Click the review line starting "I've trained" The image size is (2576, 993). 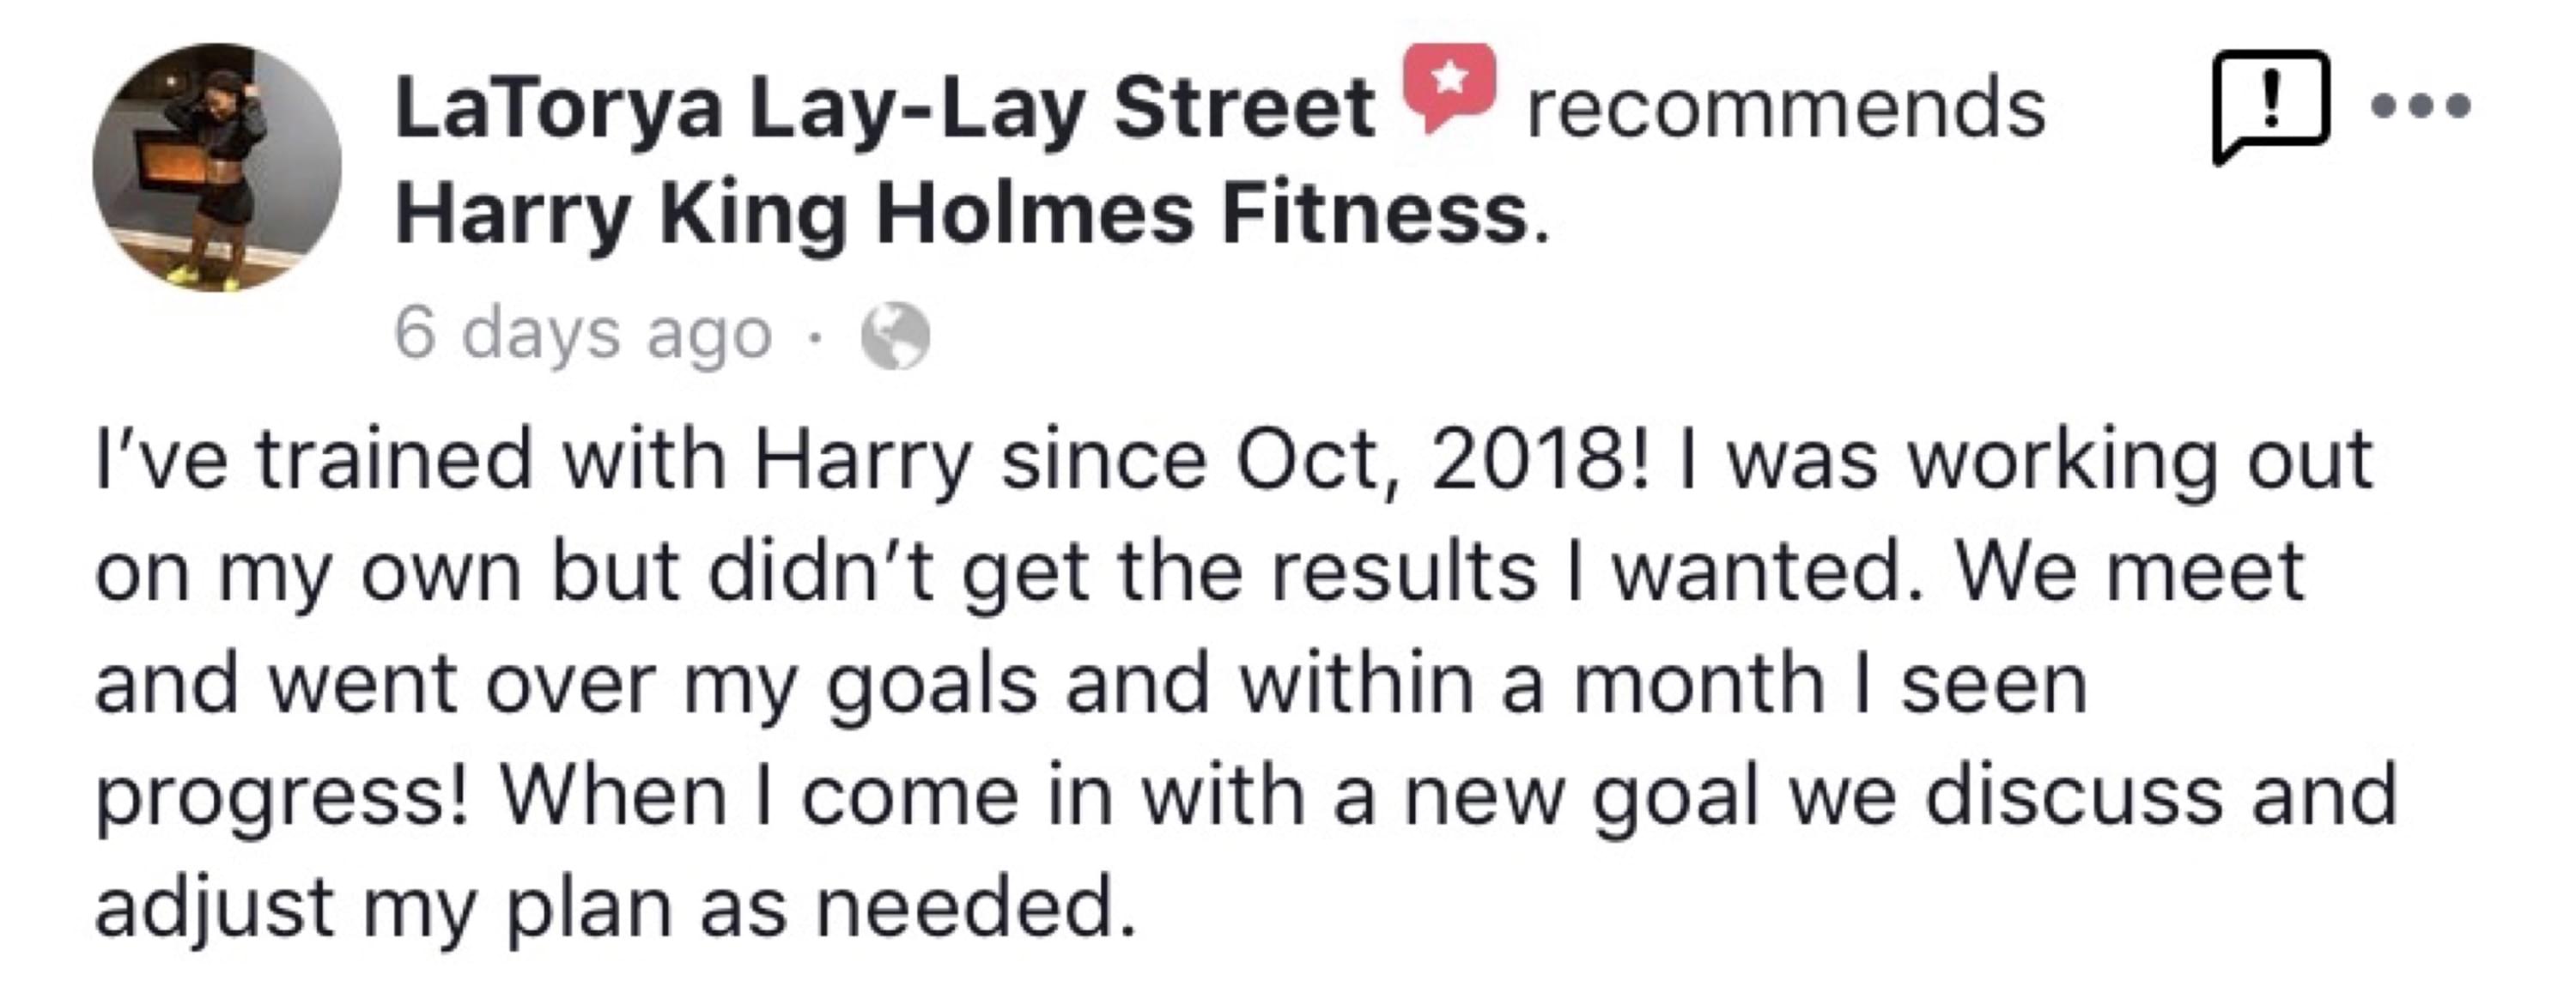tap(1233, 461)
